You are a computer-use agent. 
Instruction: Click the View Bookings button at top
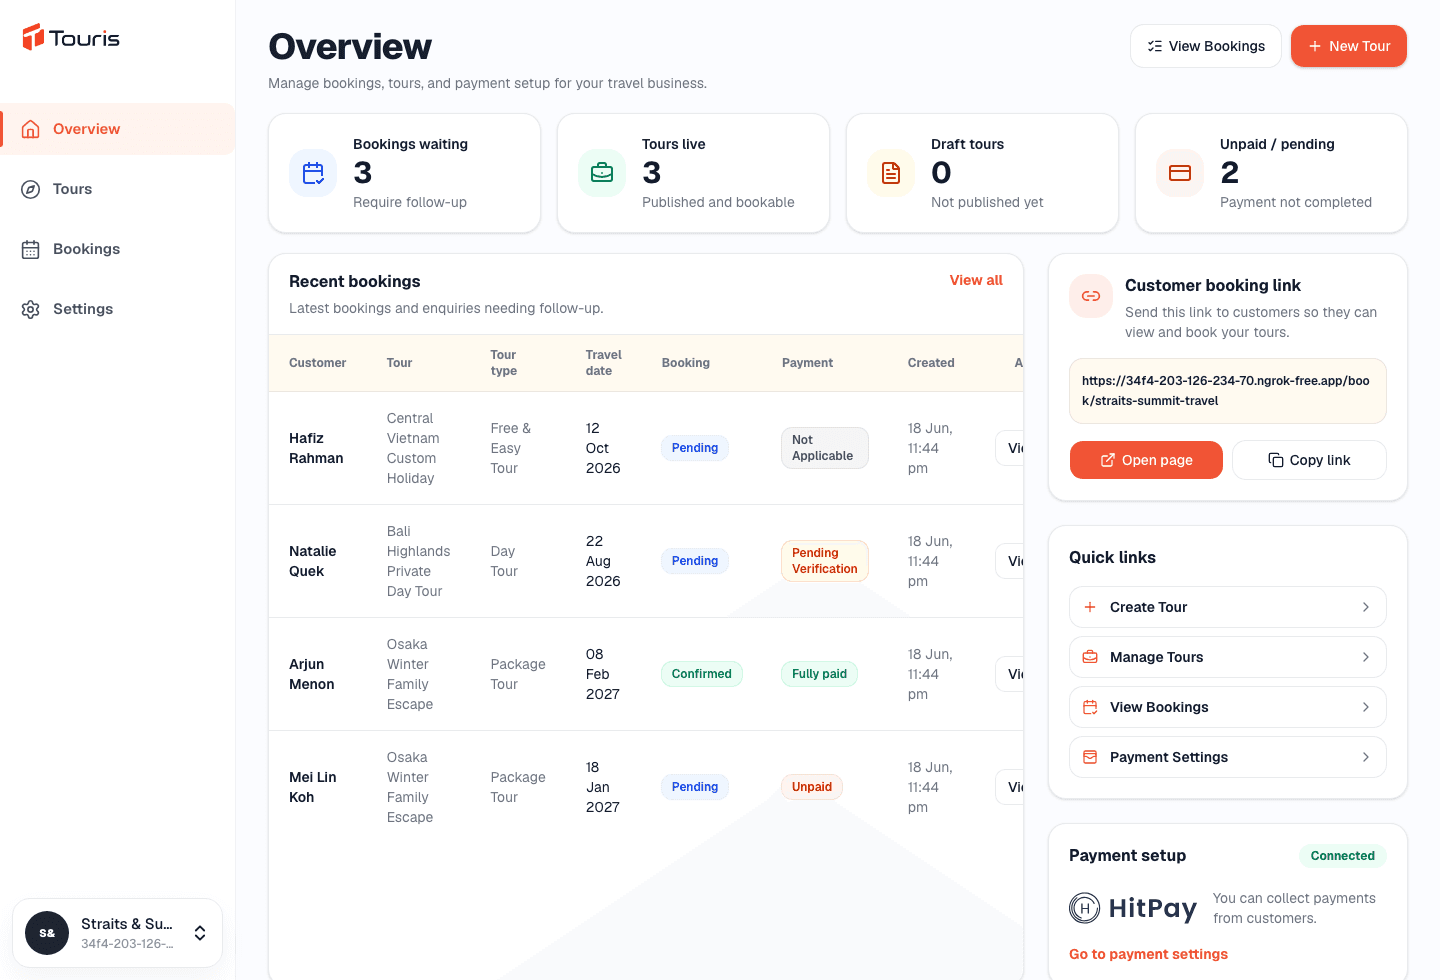click(x=1206, y=46)
